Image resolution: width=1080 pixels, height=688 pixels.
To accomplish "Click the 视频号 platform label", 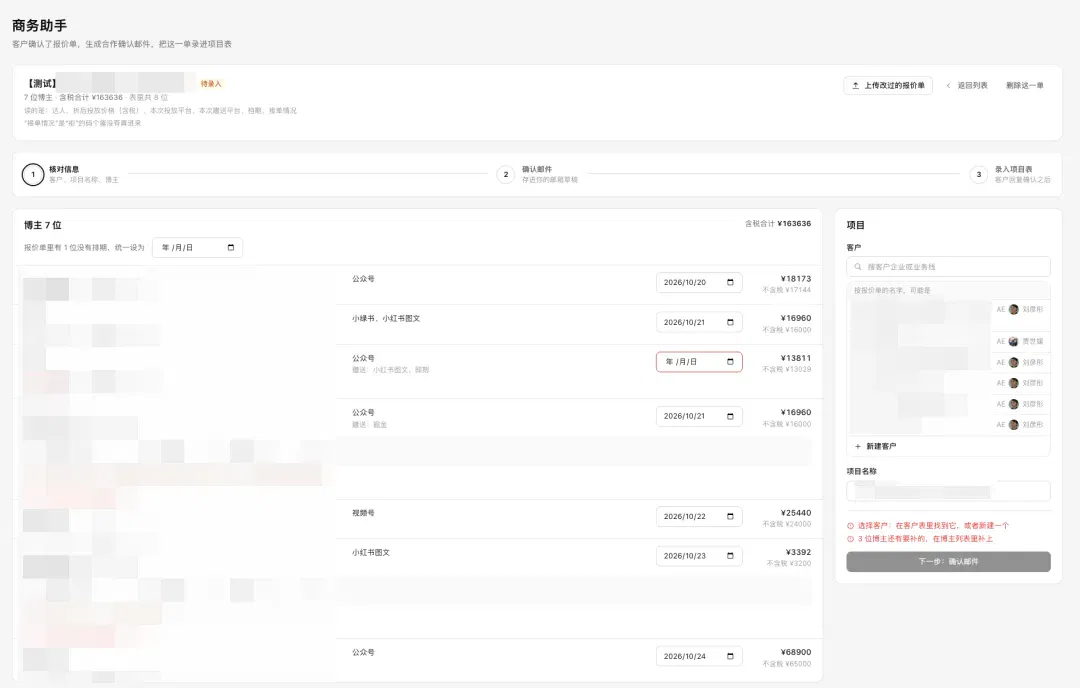I will pos(363,513).
